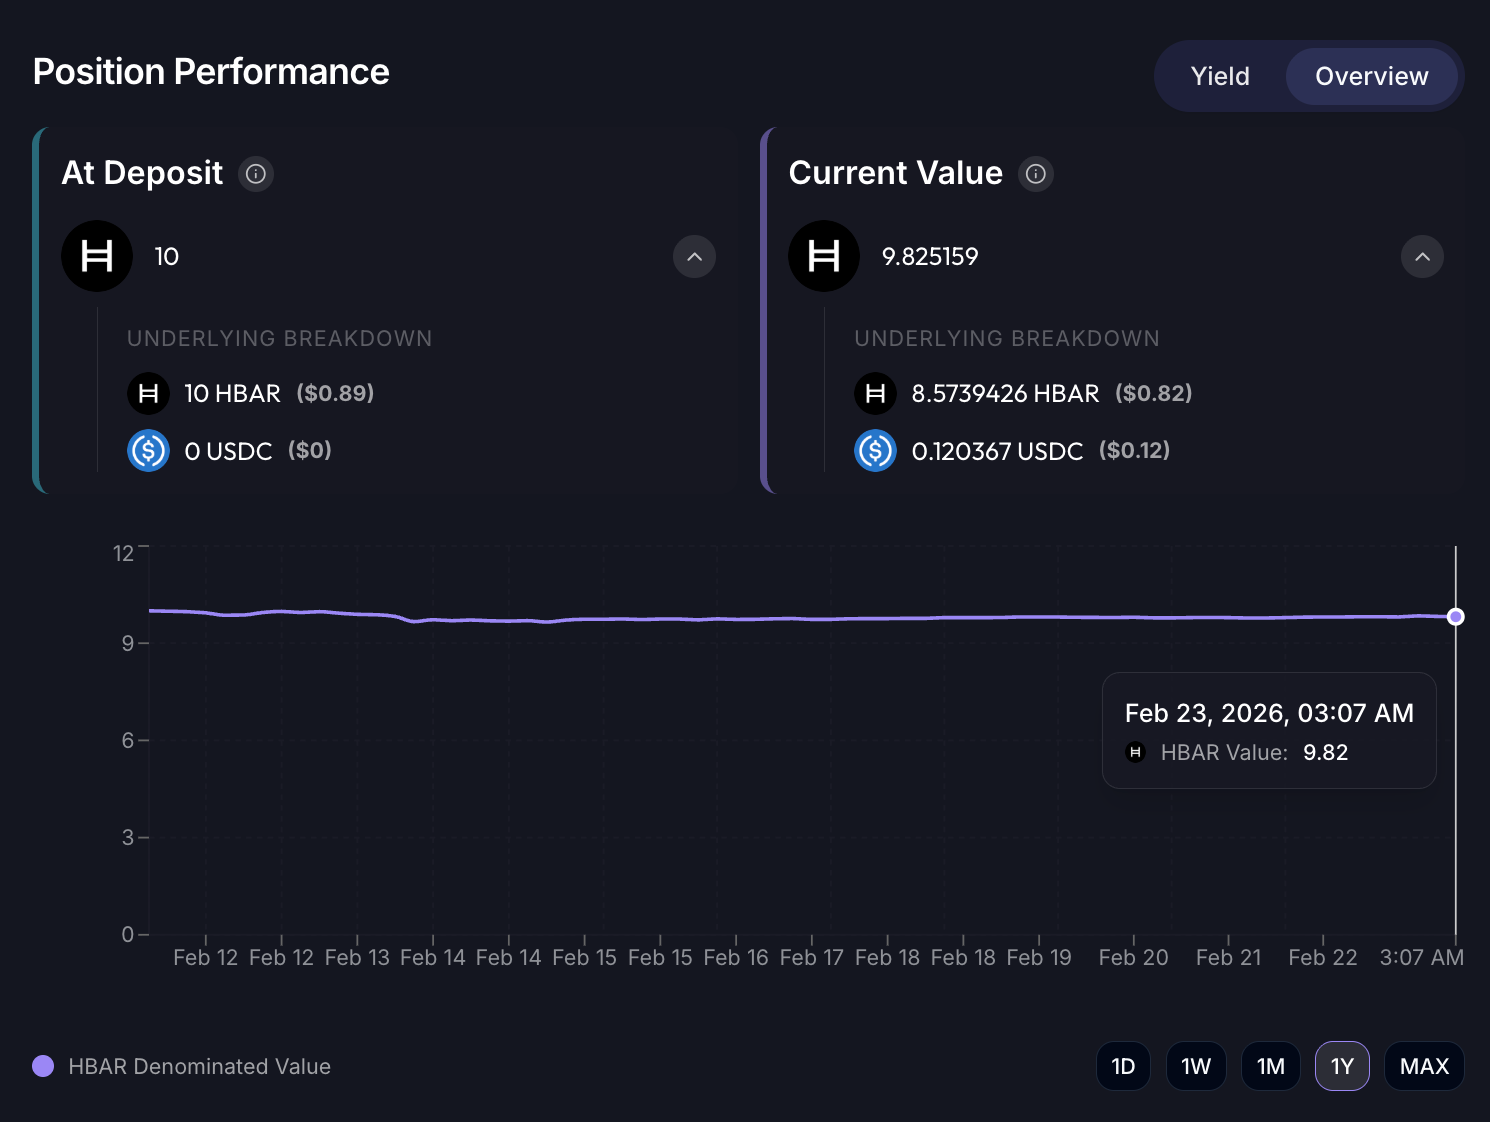Switch to the Yield tab
Viewport: 1490px width, 1122px height.
[x=1220, y=76]
